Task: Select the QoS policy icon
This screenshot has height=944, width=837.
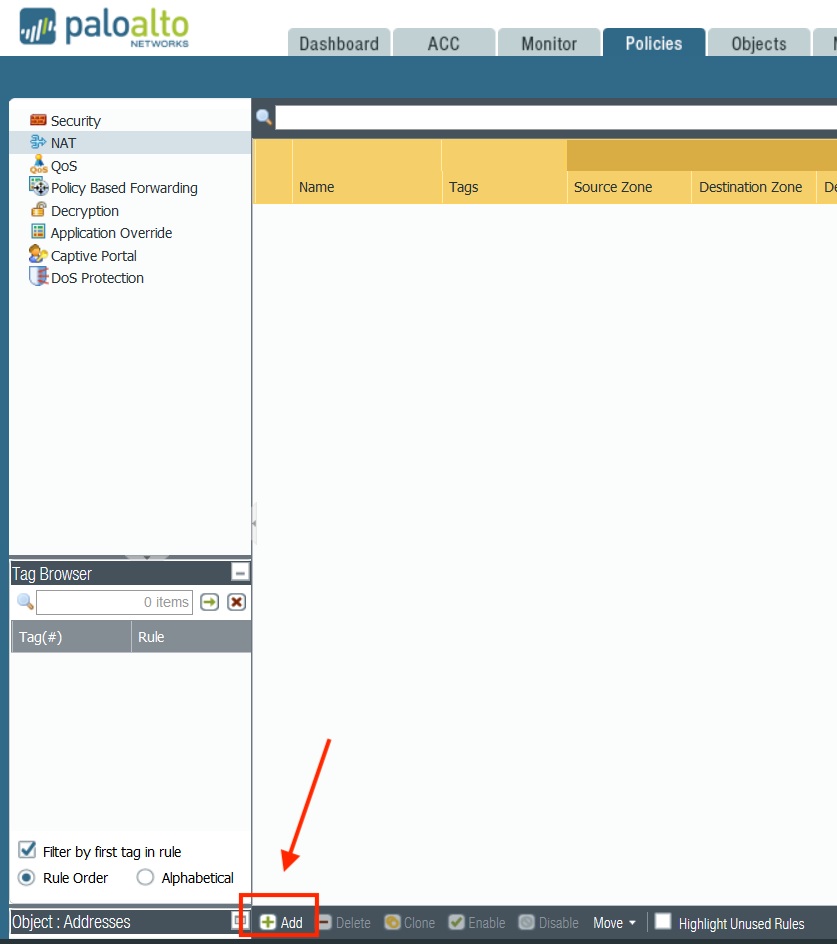Action: click(x=38, y=165)
